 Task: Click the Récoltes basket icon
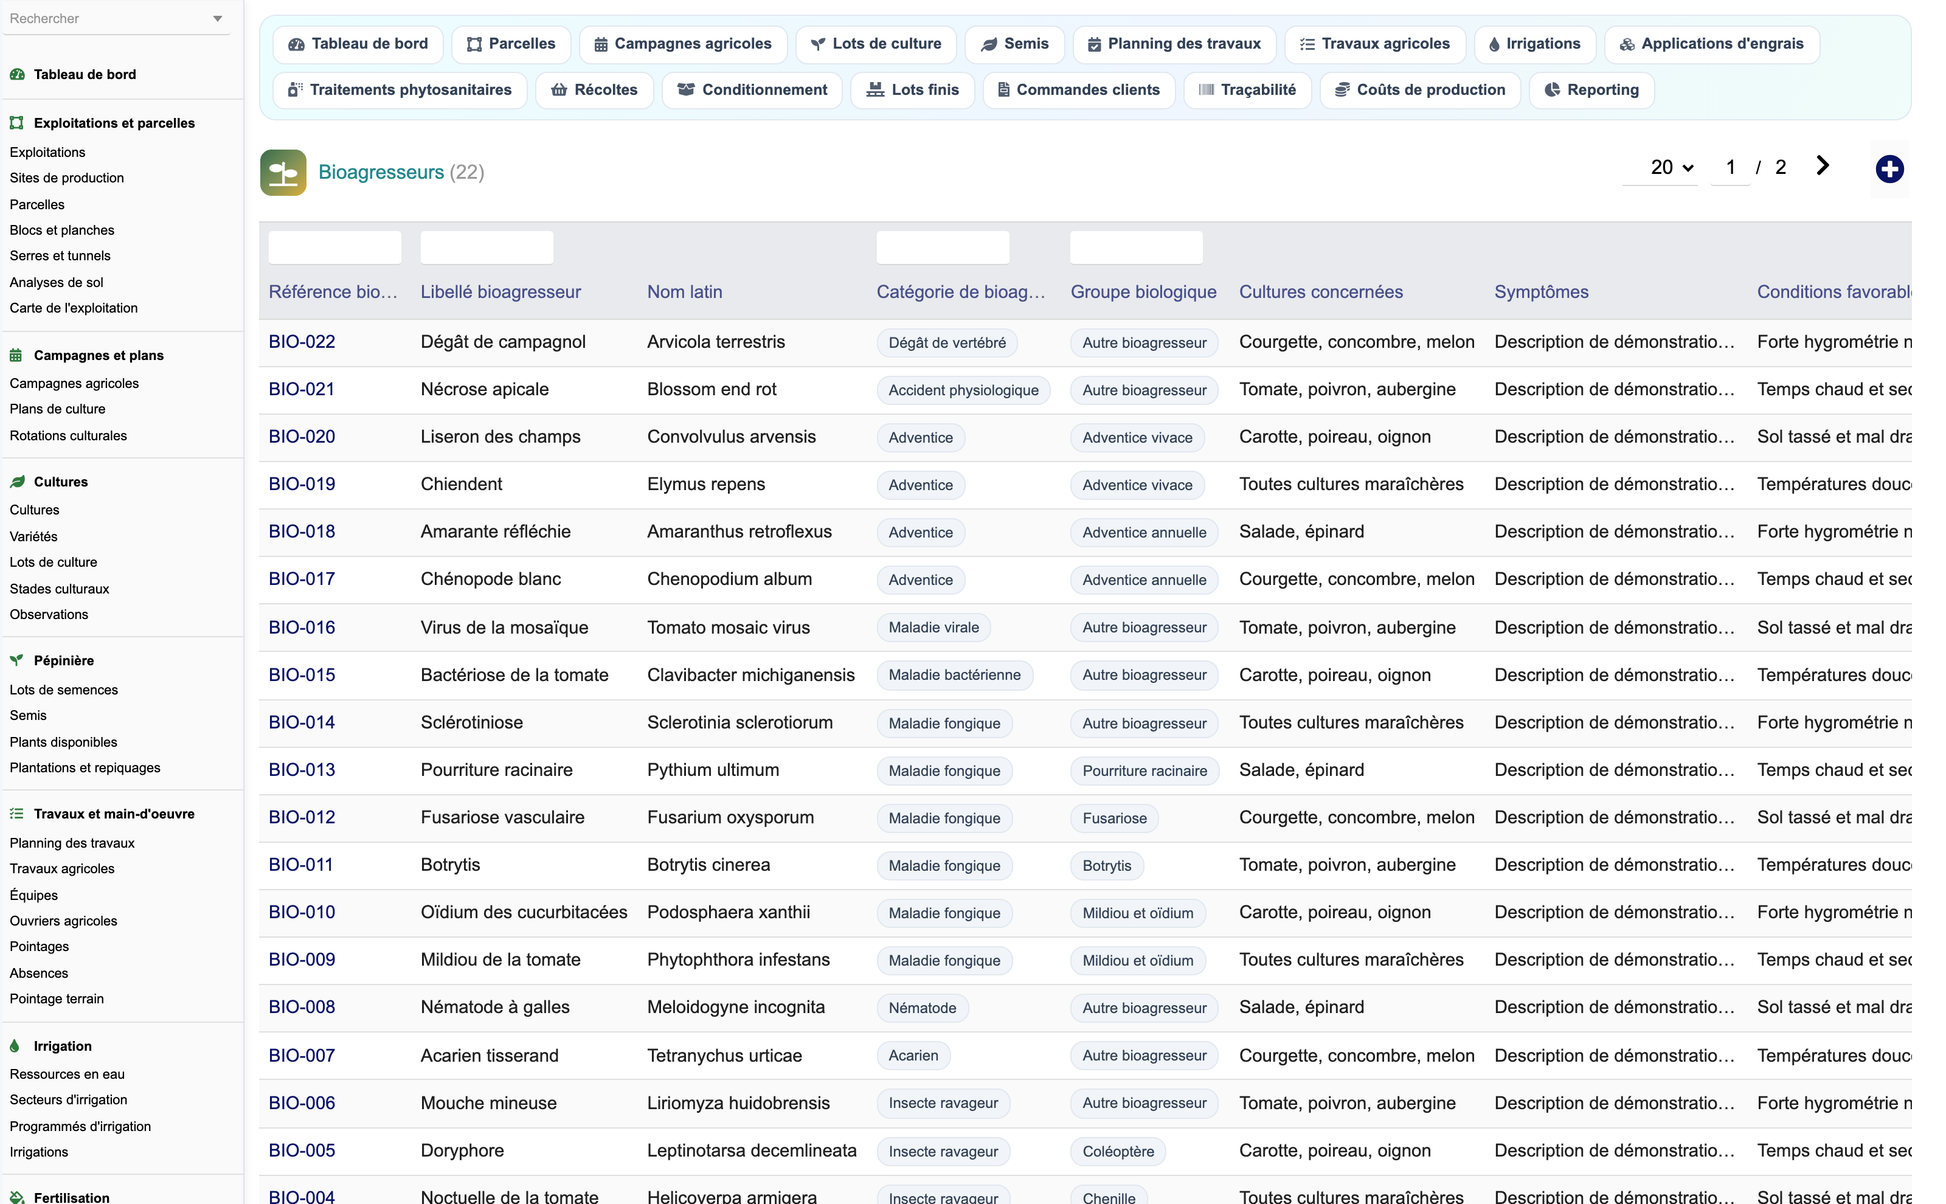click(x=559, y=90)
